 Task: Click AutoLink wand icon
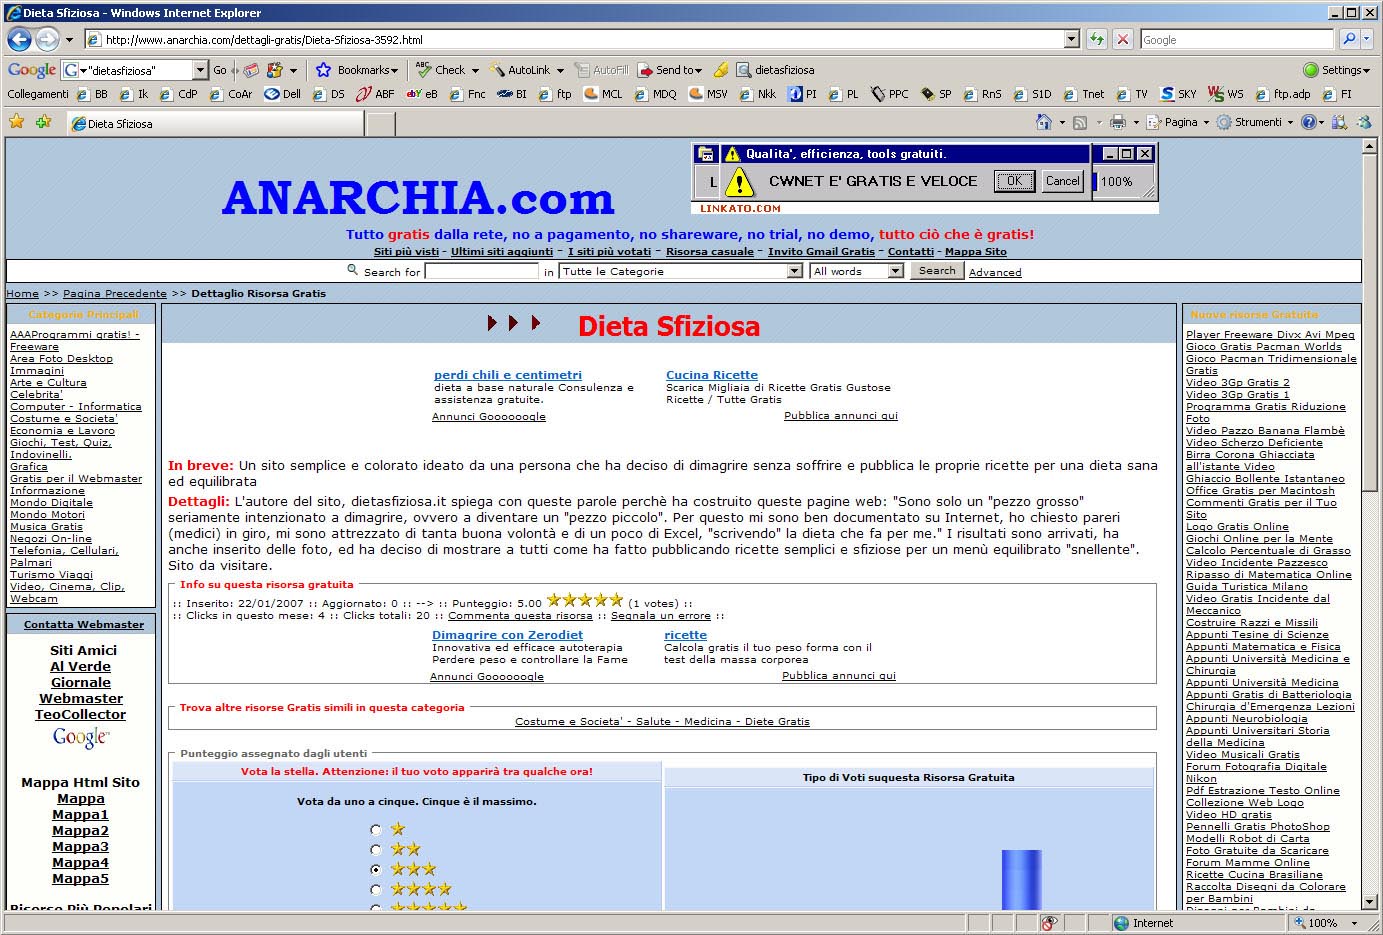tap(497, 70)
